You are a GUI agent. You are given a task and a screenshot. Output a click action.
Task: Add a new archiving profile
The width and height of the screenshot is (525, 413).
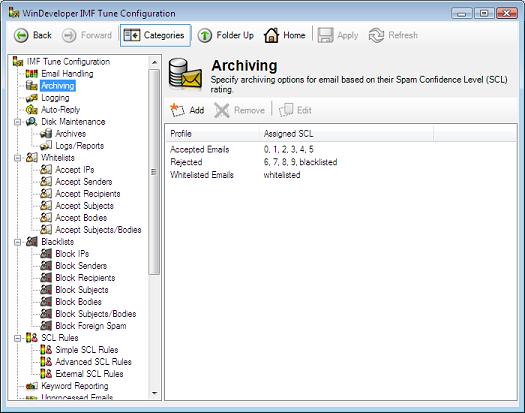188,110
